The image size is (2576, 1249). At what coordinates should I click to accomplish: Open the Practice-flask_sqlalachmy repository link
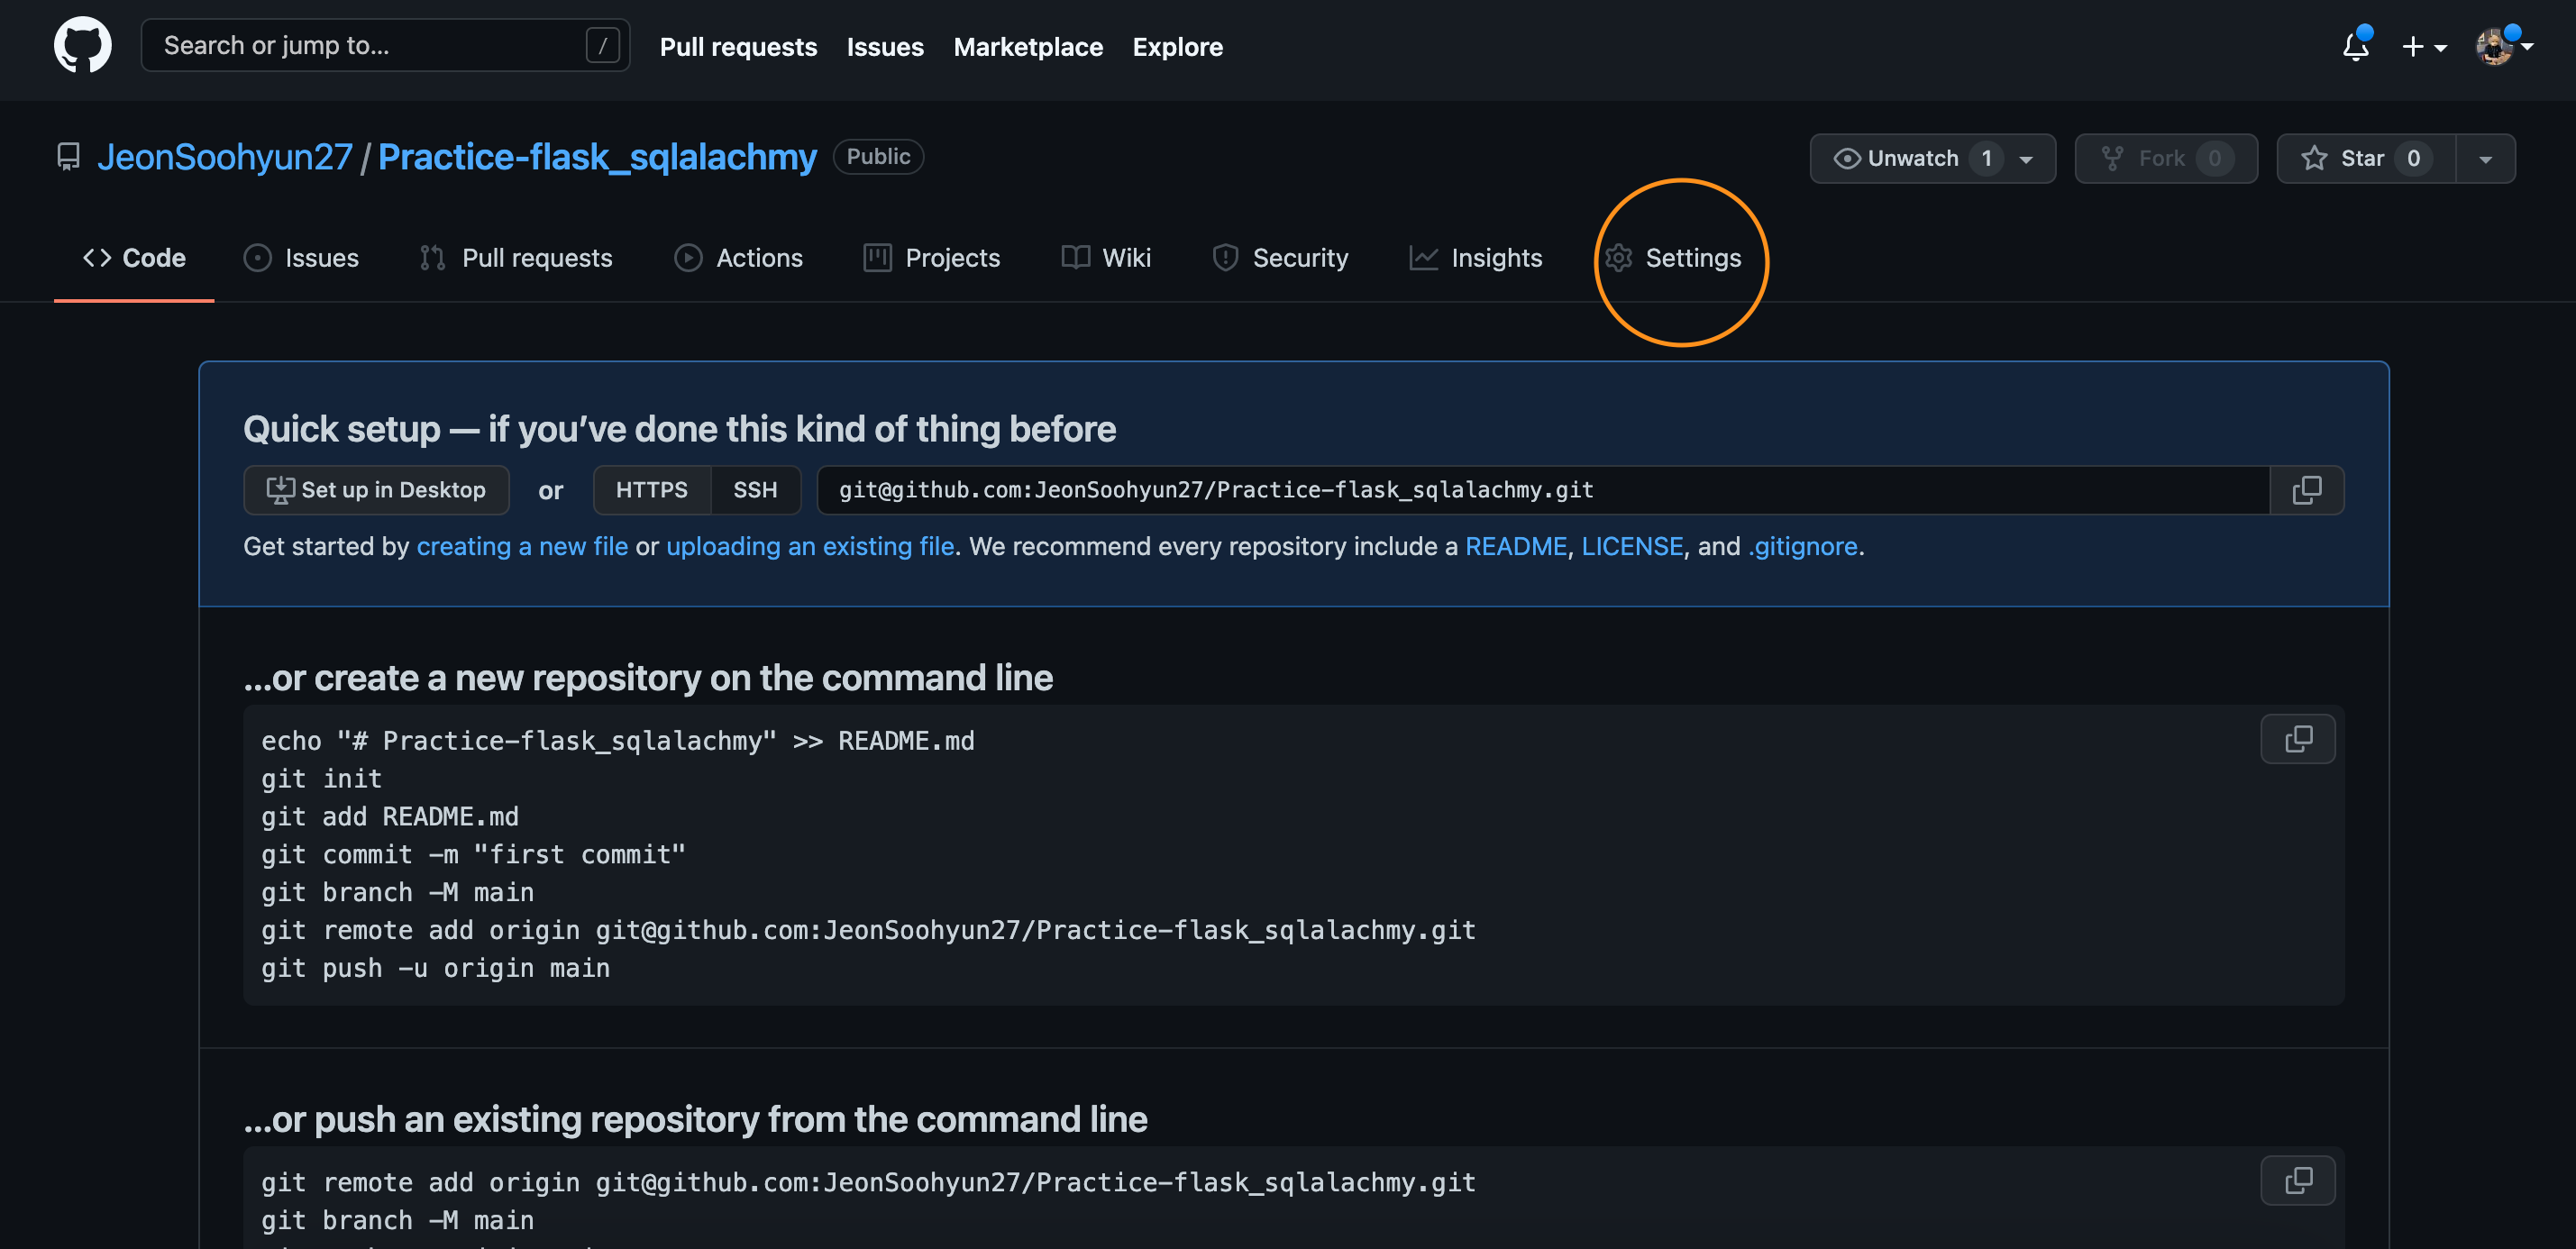point(597,157)
